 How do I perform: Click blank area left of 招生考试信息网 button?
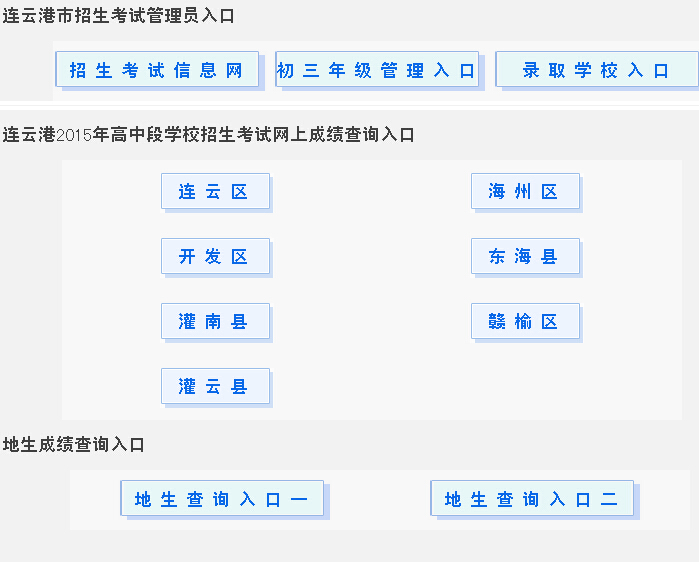click(28, 70)
